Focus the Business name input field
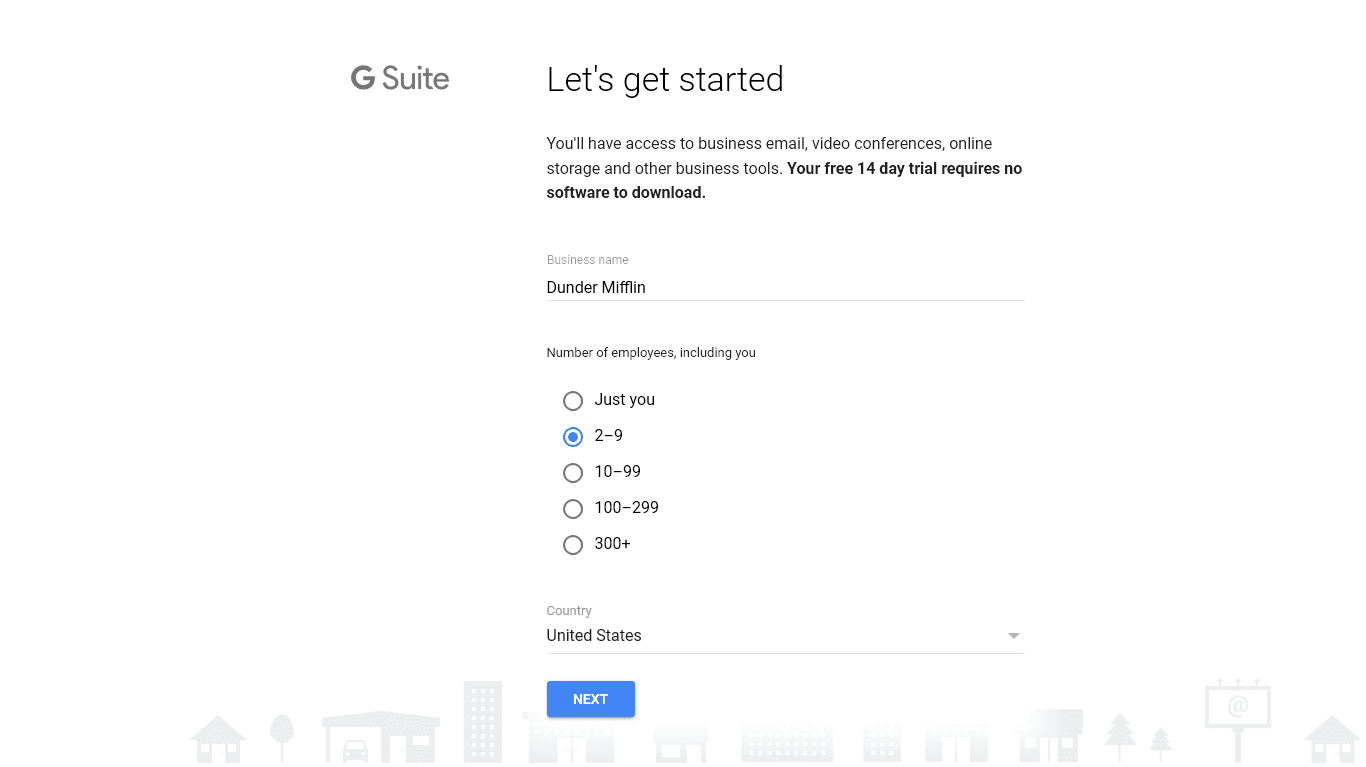The width and height of the screenshot is (1366, 767). (785, 287)
